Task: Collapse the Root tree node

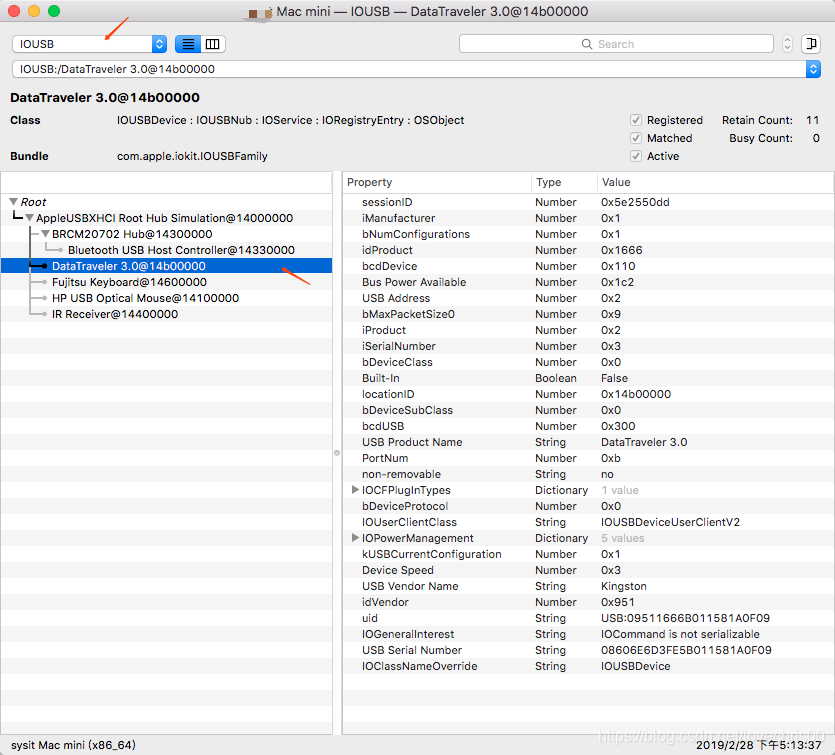Action: [14, 202]
